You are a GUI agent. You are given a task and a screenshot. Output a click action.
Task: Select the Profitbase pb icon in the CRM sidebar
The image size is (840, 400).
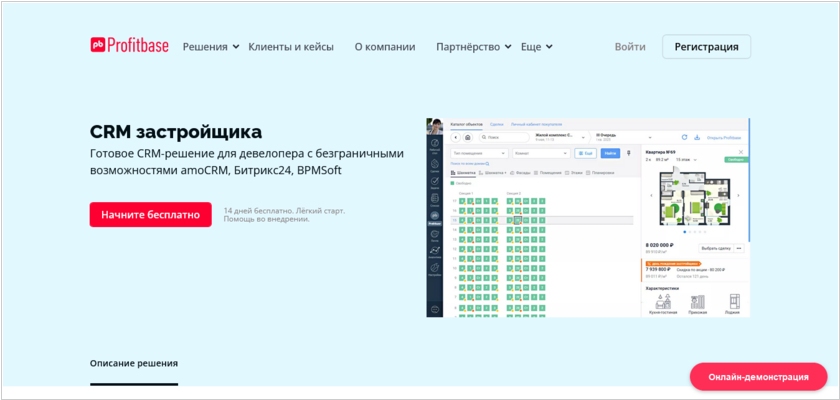[x=435, y=216]
